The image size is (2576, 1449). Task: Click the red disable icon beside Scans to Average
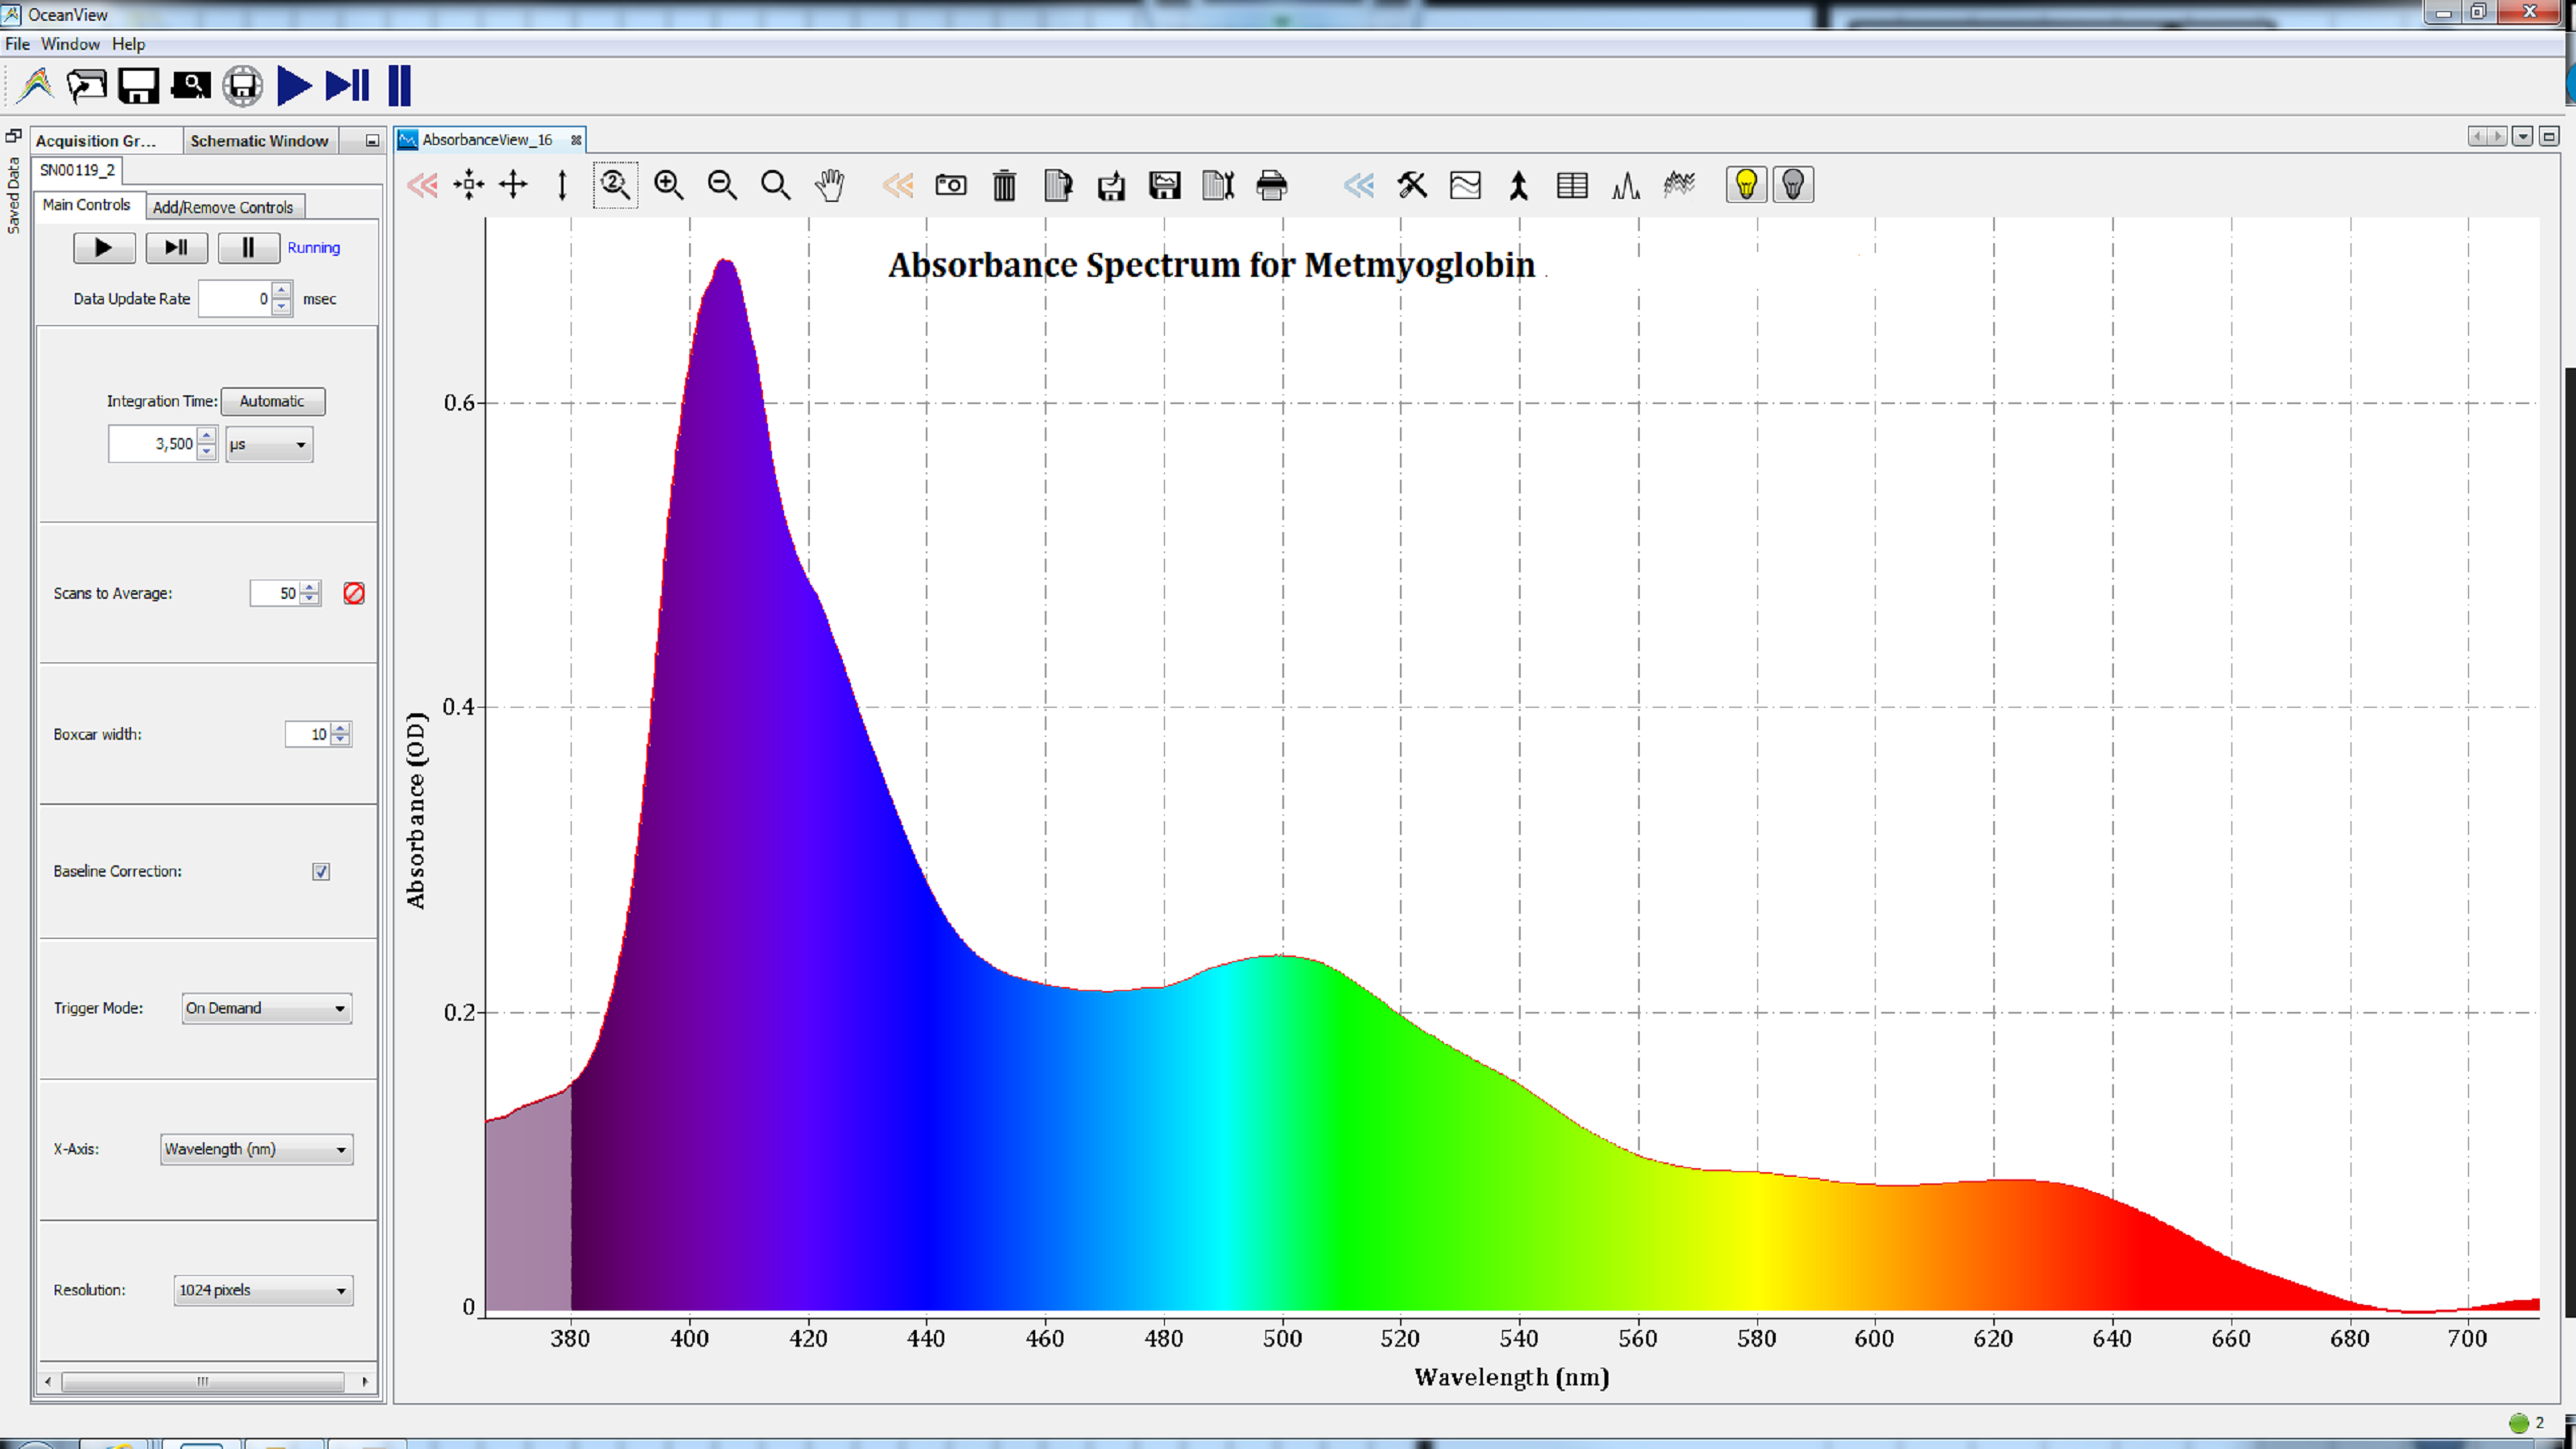click(x=354, y=594)
